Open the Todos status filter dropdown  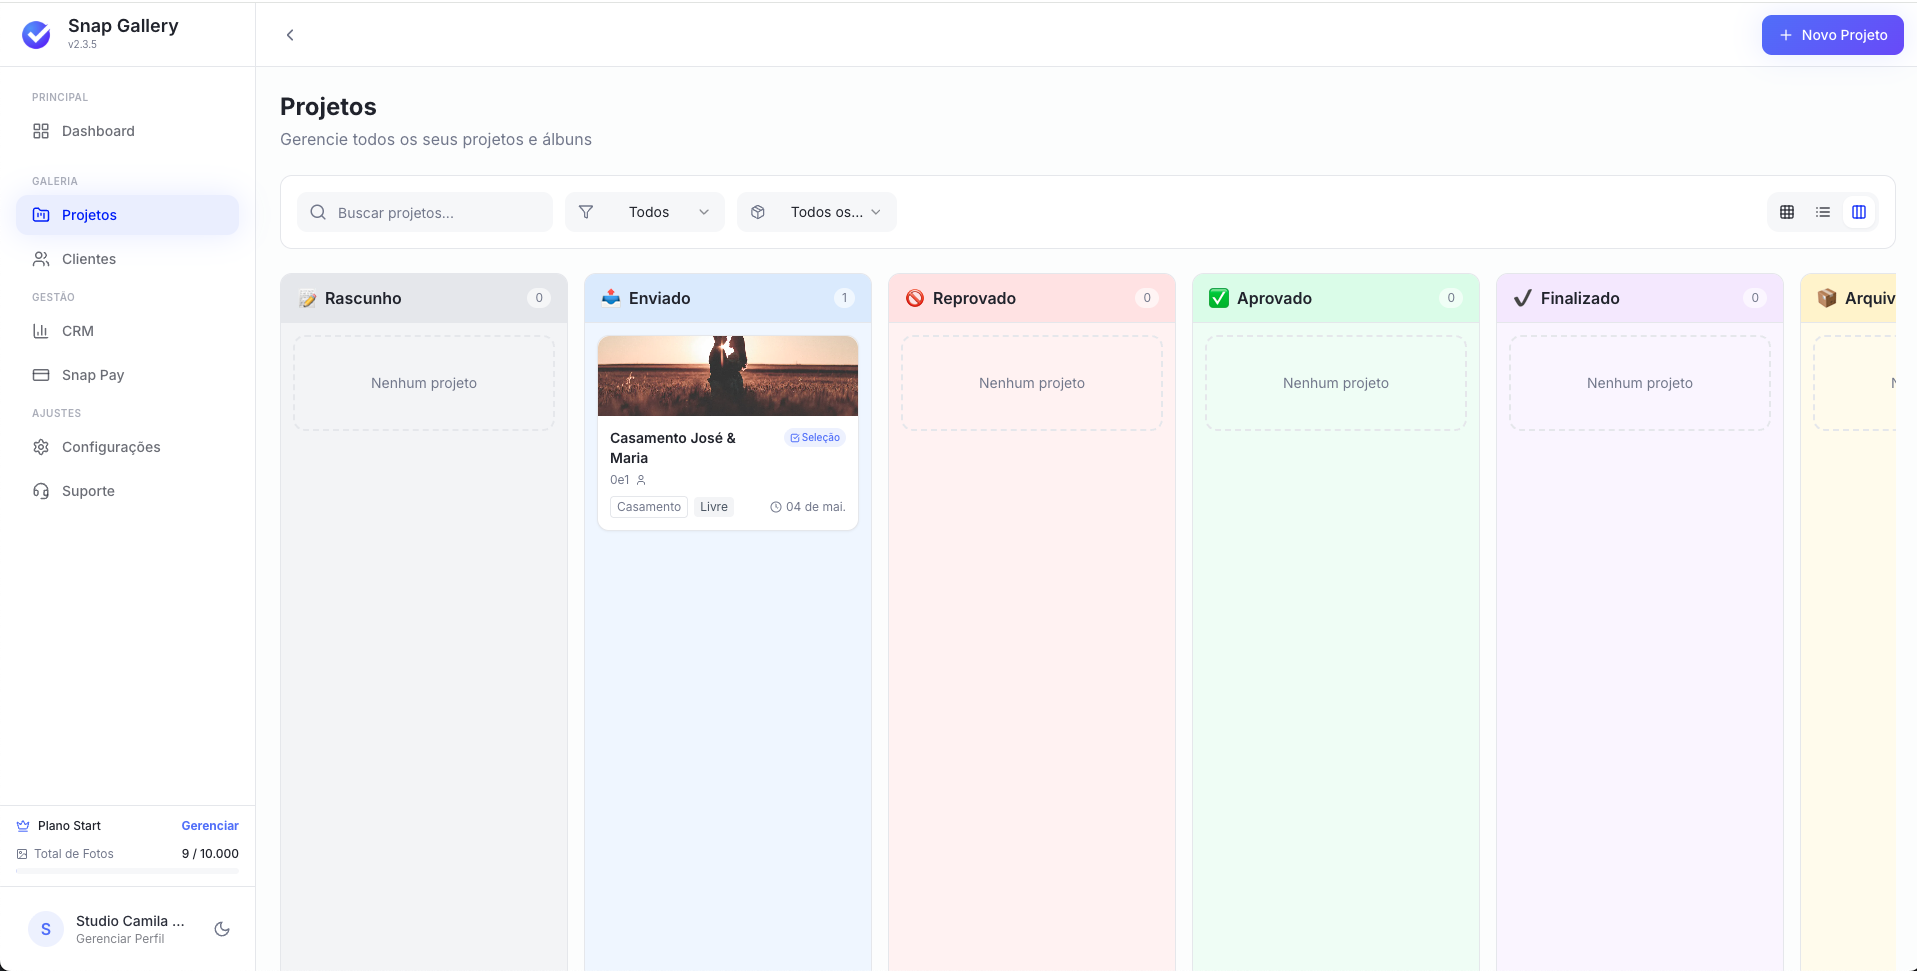tap(645, 212)
